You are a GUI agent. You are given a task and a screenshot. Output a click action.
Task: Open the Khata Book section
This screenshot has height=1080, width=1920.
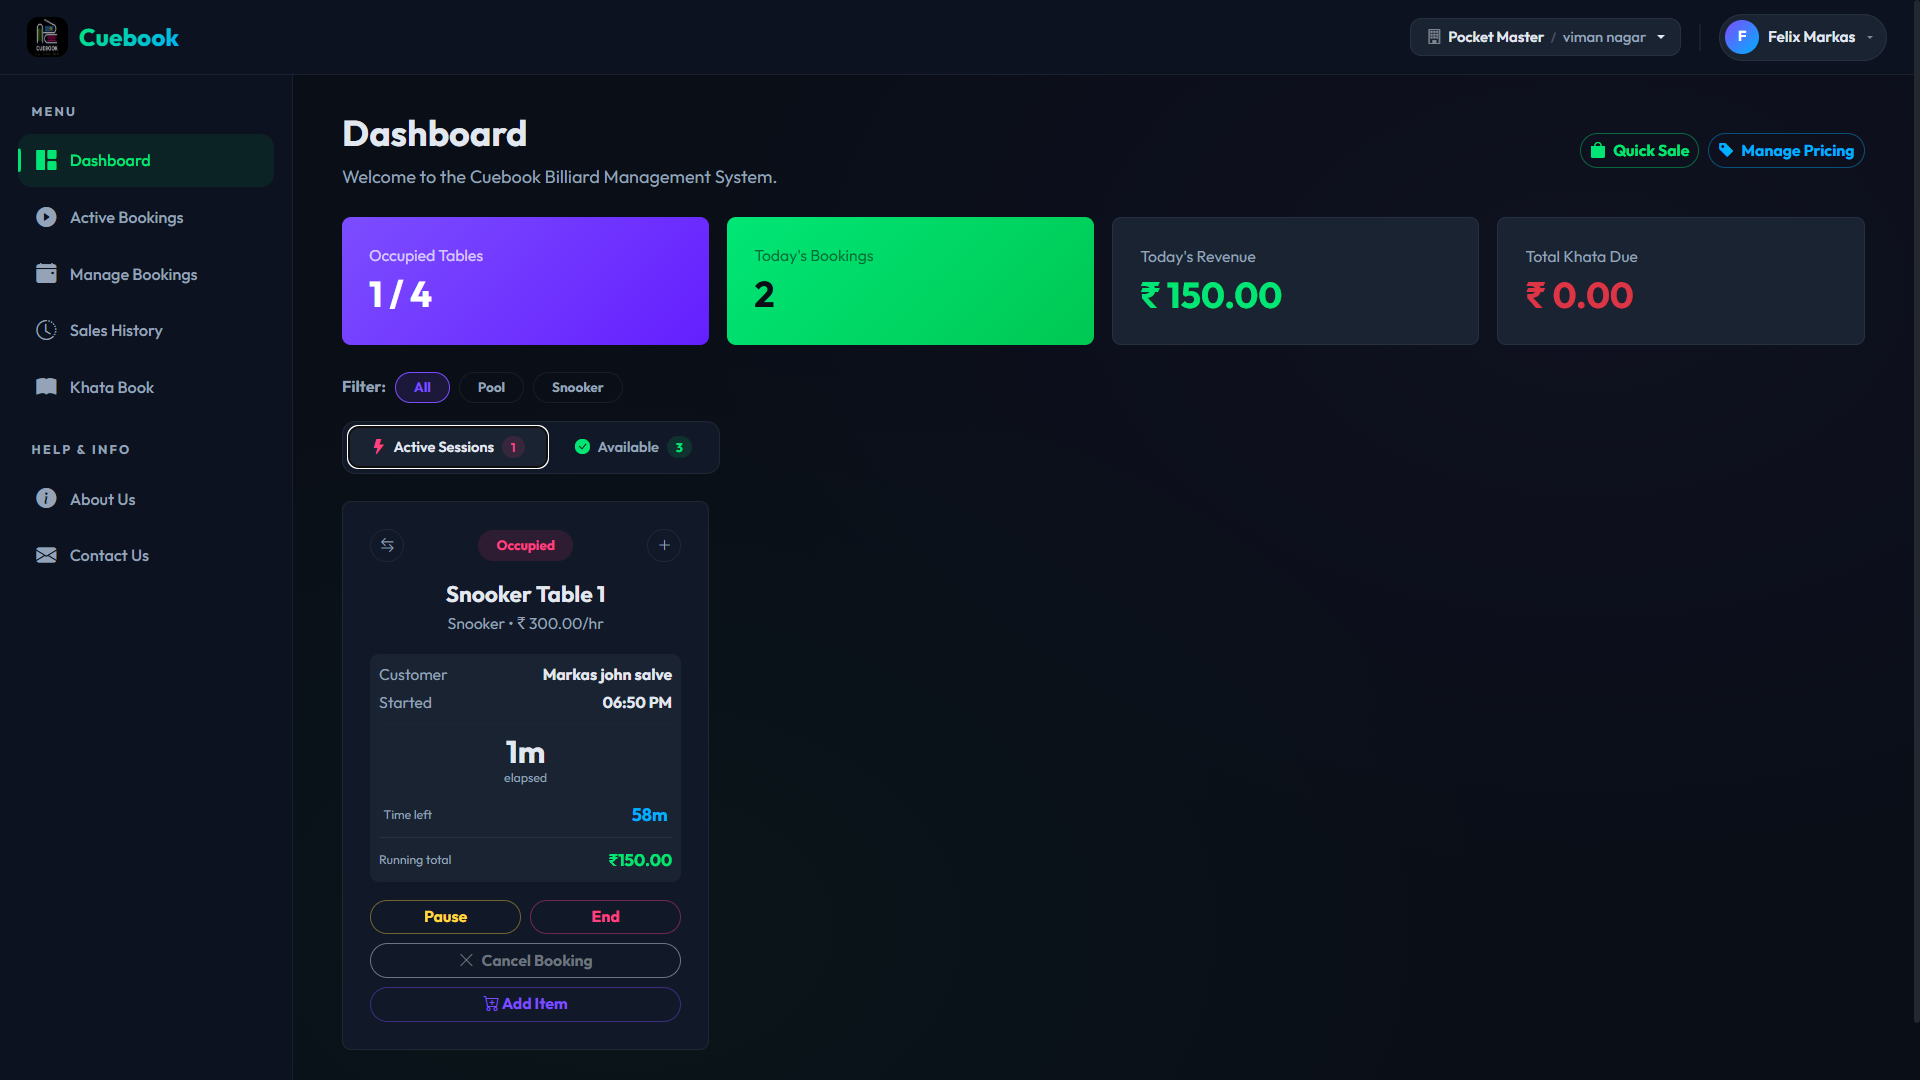coord(111,387)
